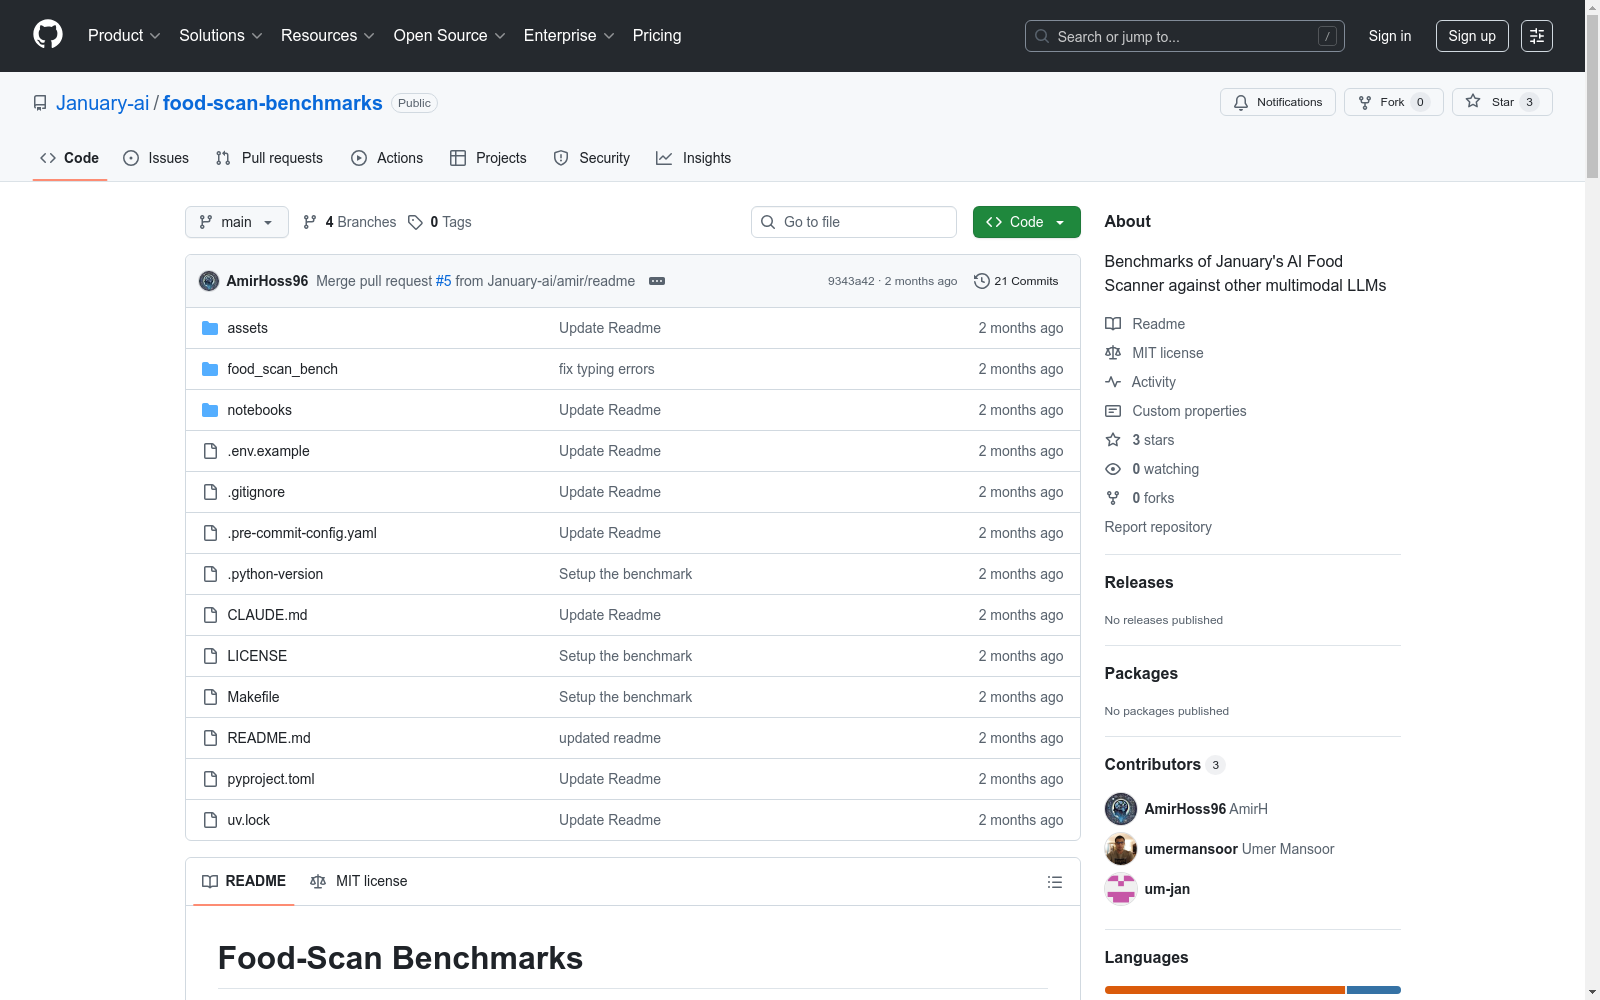Viewport: 1600px width, 1000px height.
Task: Click the Sign in link
Action: coord(1390,36)
